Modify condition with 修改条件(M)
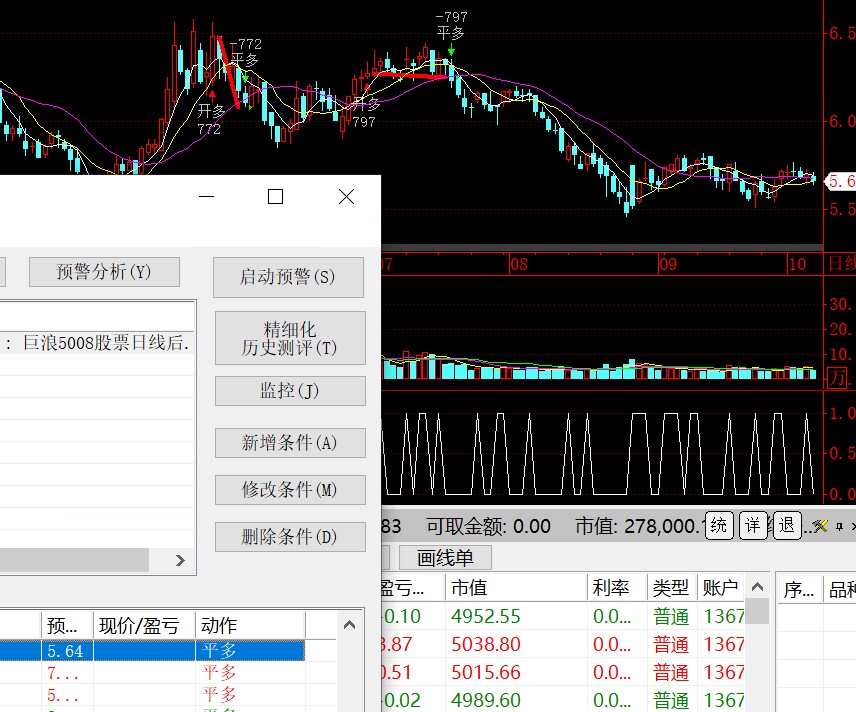 click(290, 489)
